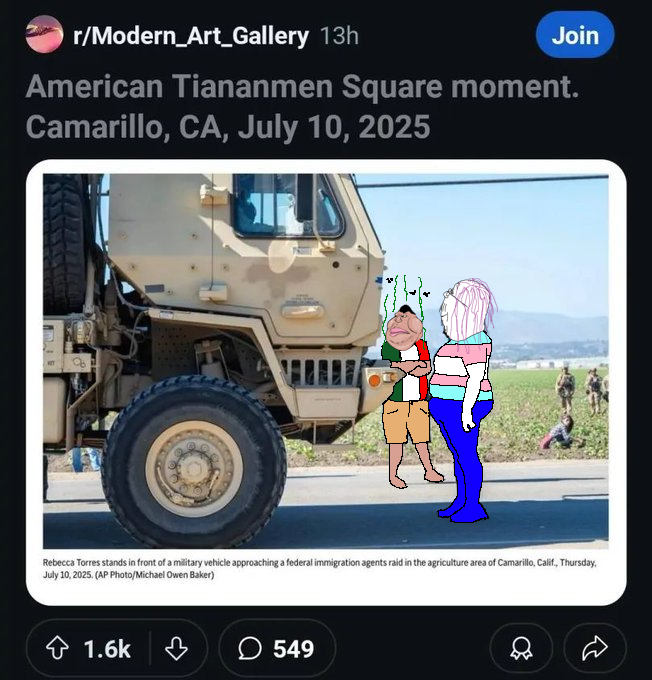Viewport: 652px width, 680px height.
Task: Click the 1.6k vote score
Action: 107,649
